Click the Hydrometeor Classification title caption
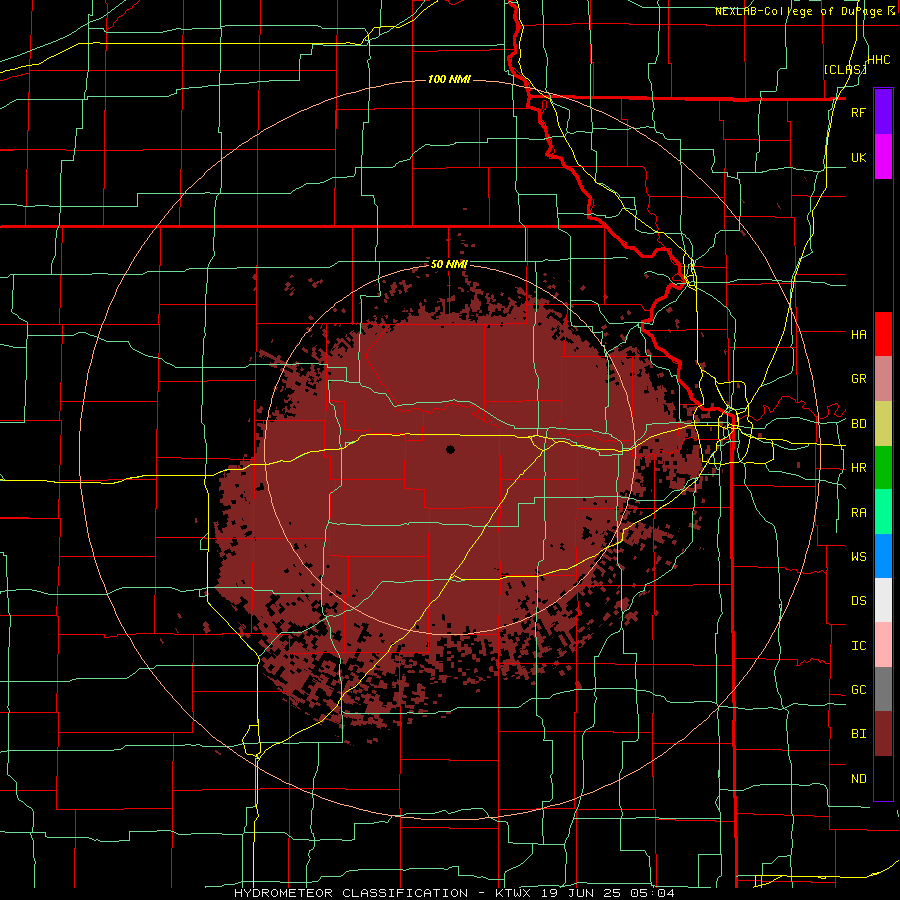The height and width of the screenshot is (900, 900). click(x=454, y=893)
